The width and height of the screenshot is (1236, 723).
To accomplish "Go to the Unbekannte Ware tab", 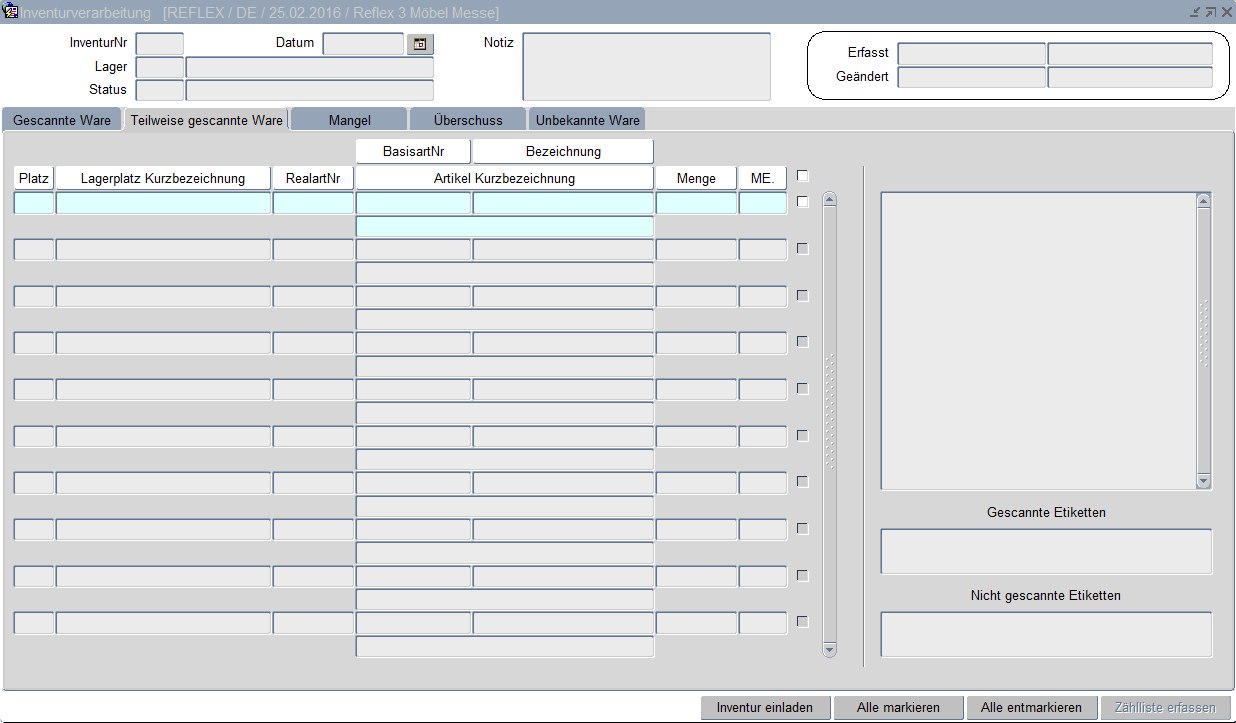I will (x=587, y=120).
